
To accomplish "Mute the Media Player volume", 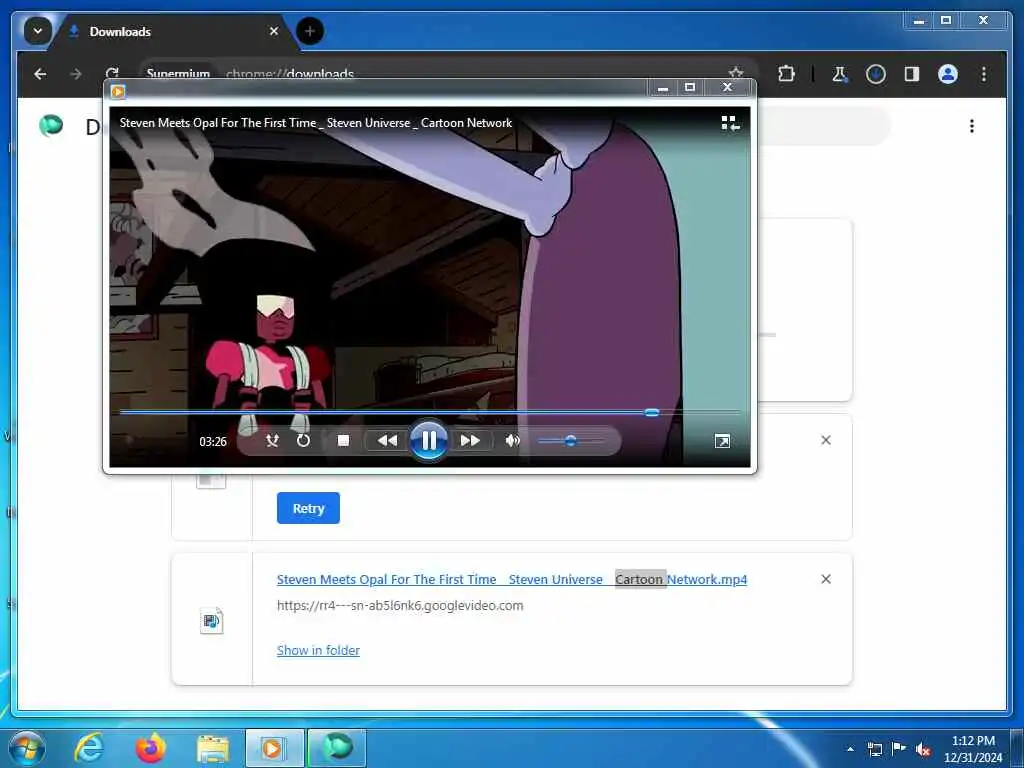I will click(513, 441).
